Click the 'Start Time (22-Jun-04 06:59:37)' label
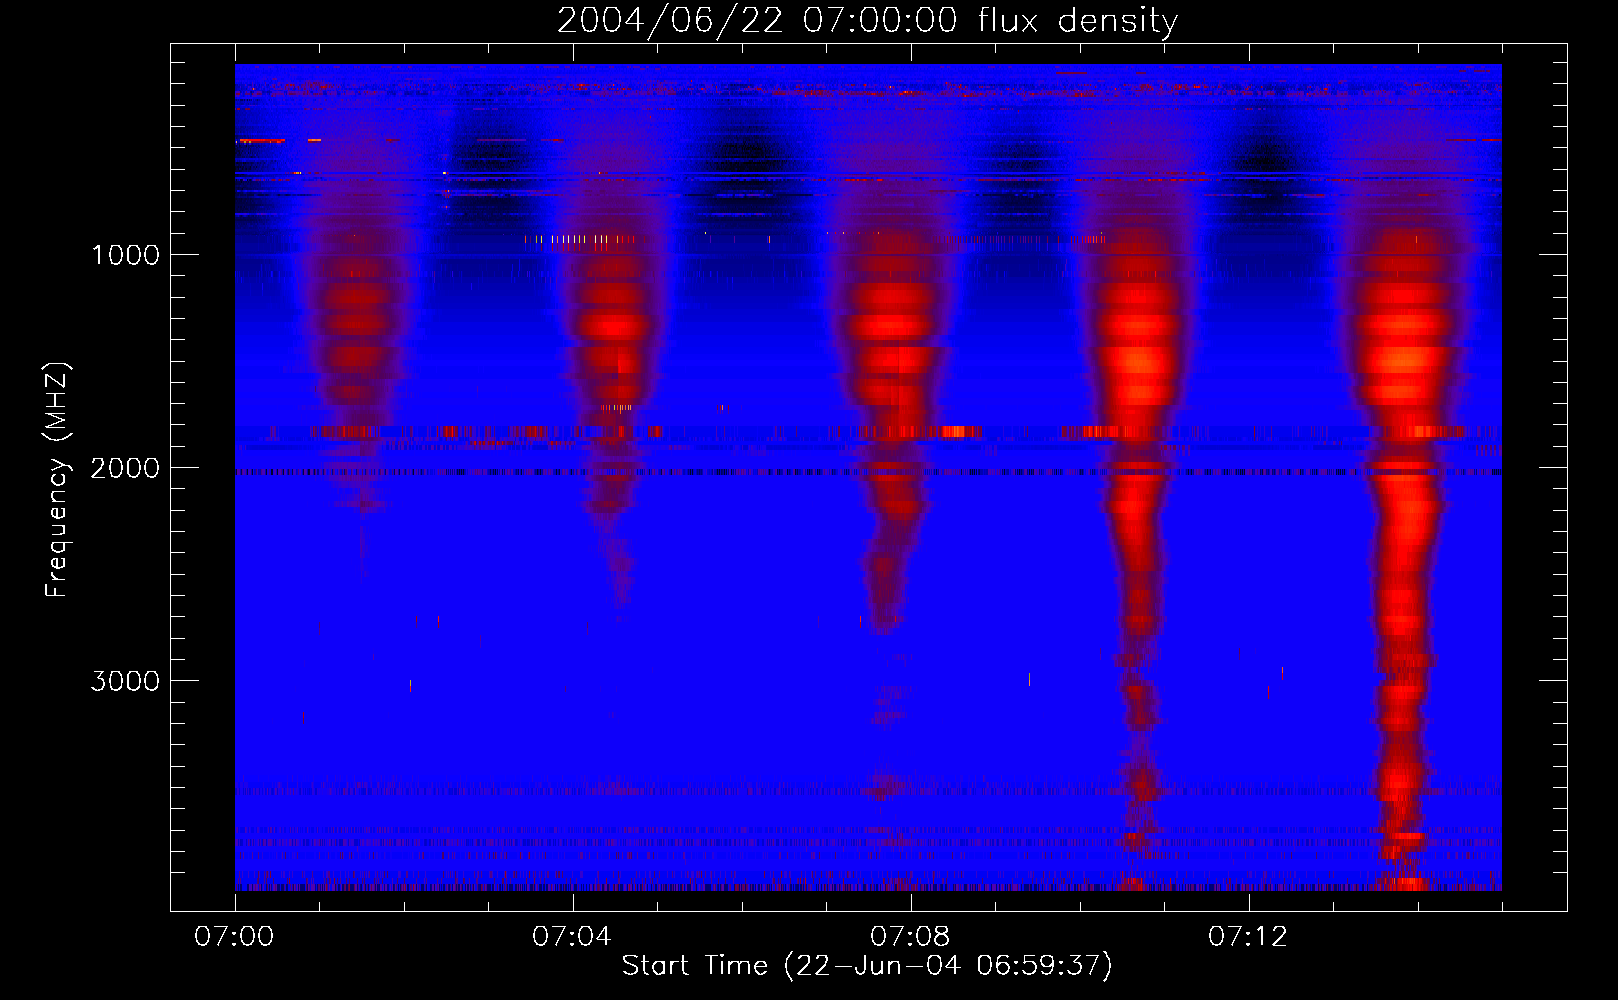Screen dimensions: 1618x1000 click(867, 966)
